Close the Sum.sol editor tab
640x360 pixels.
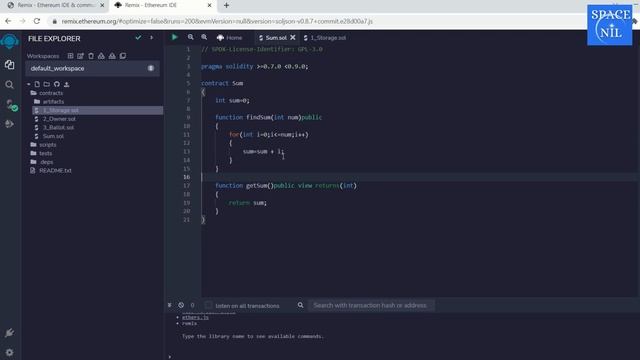click(x=293, y=38)
